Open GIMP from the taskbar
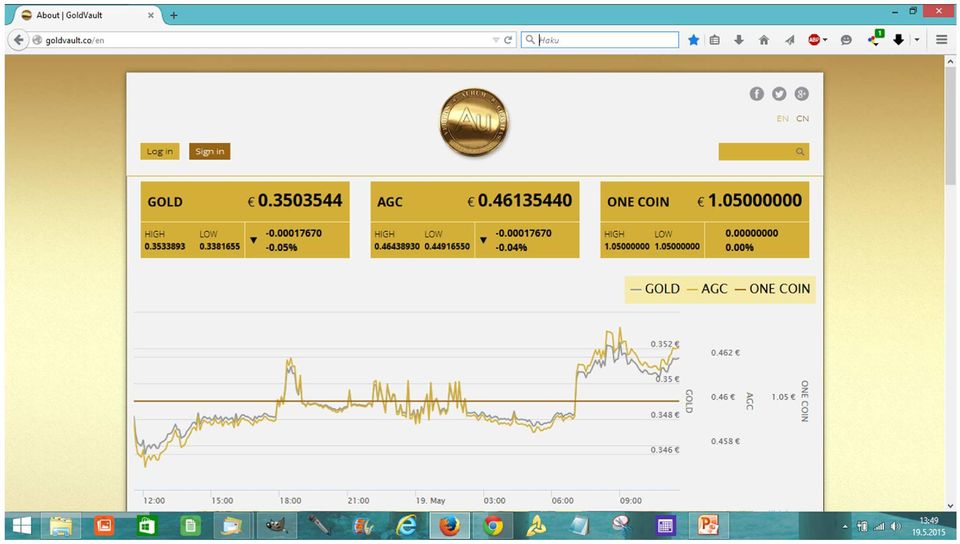This screenshot has height=544, width=960. point(276,526)
